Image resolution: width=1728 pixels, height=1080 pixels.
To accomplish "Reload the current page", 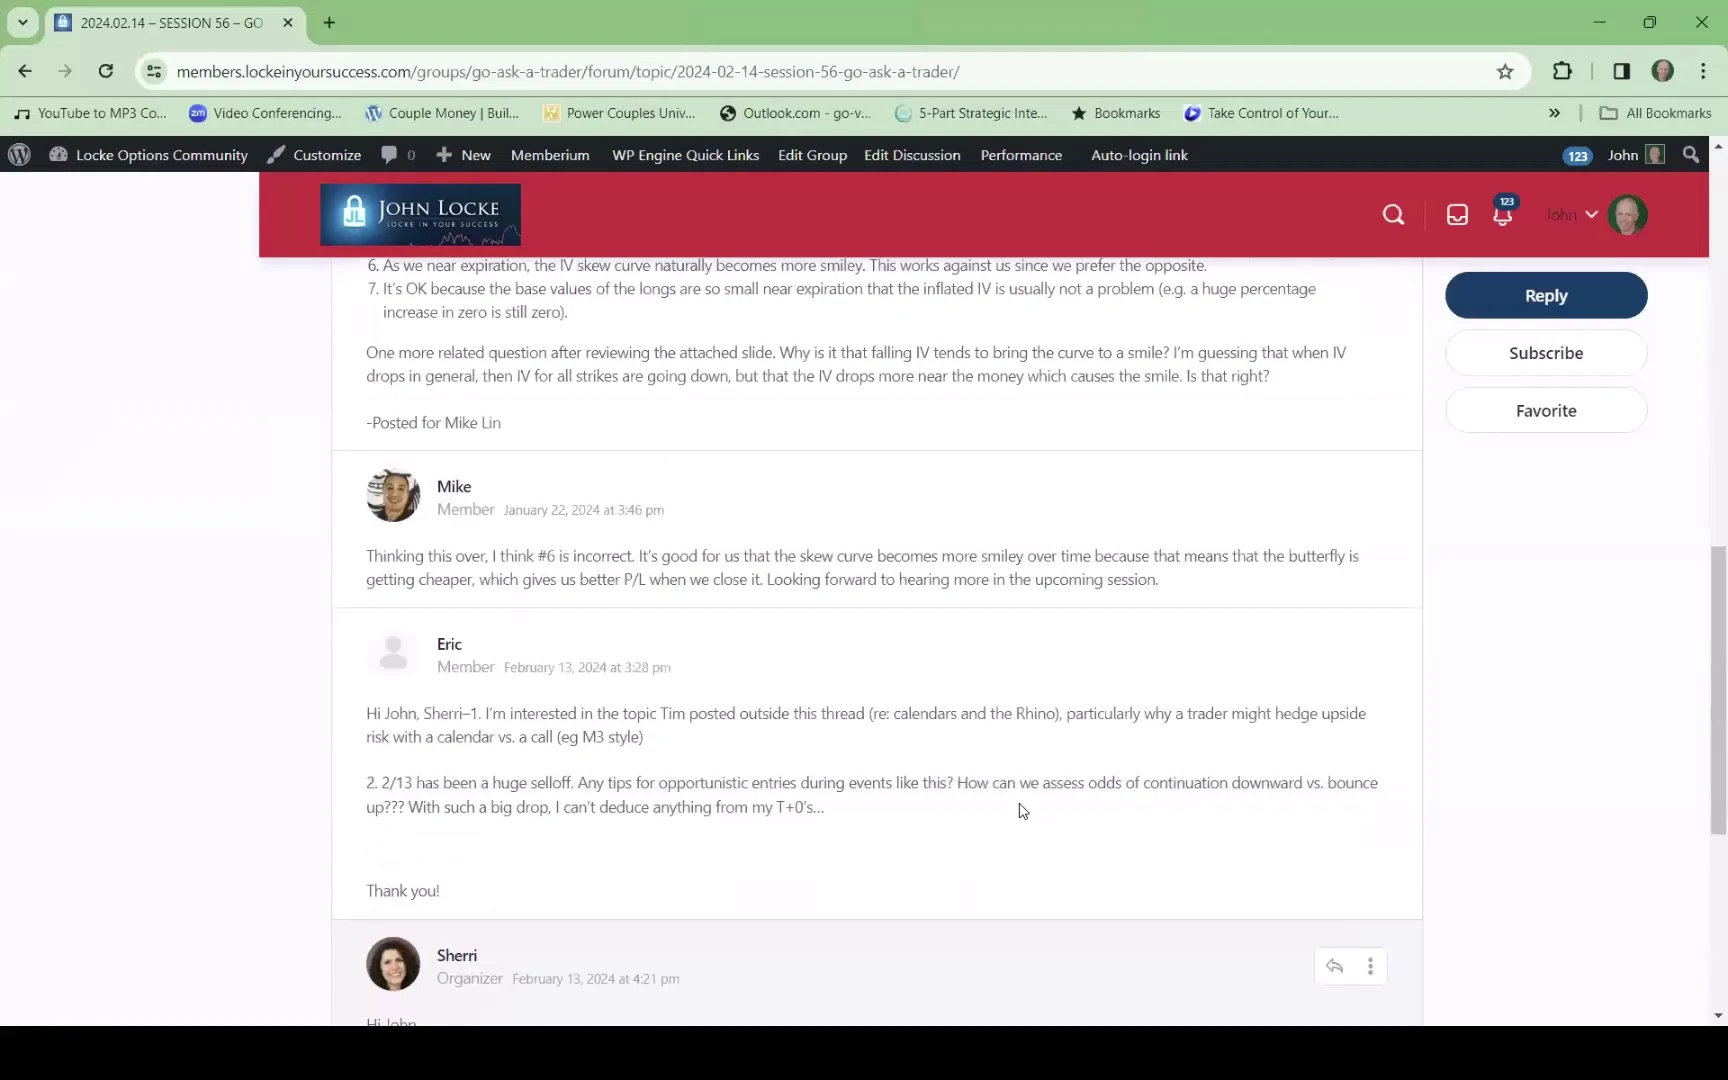I will coord(105,71).
